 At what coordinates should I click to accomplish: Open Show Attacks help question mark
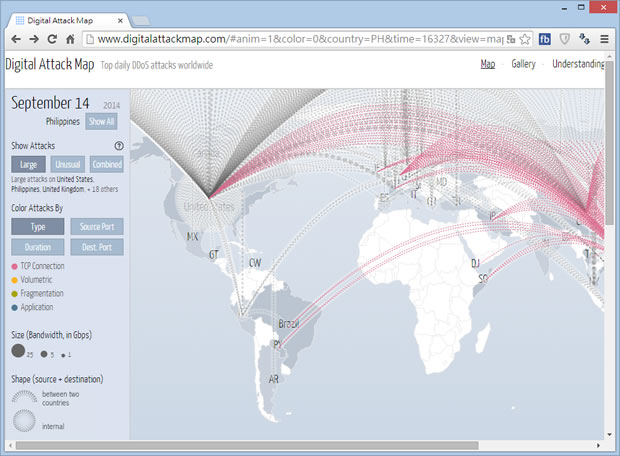coord(119,146)
